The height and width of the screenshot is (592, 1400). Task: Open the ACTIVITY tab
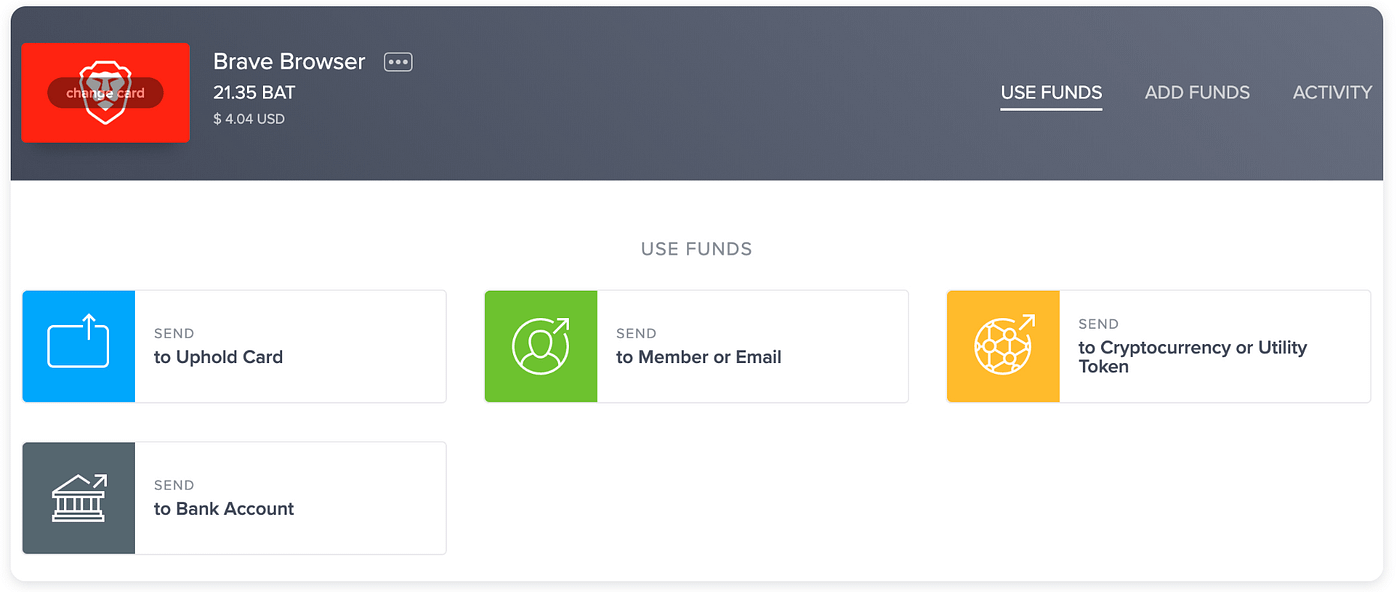click(1332, 92)
